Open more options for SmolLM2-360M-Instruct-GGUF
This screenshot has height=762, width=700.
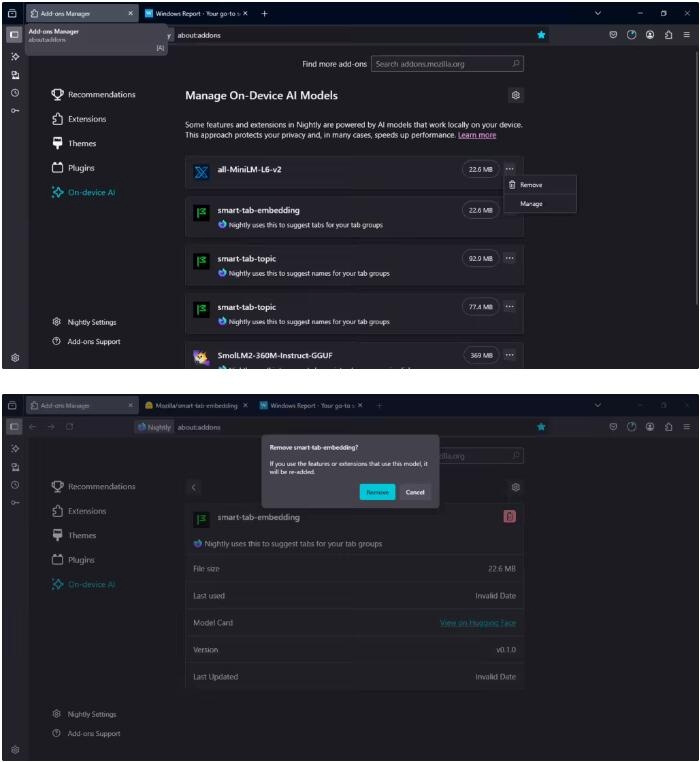(x=509, y=355)
